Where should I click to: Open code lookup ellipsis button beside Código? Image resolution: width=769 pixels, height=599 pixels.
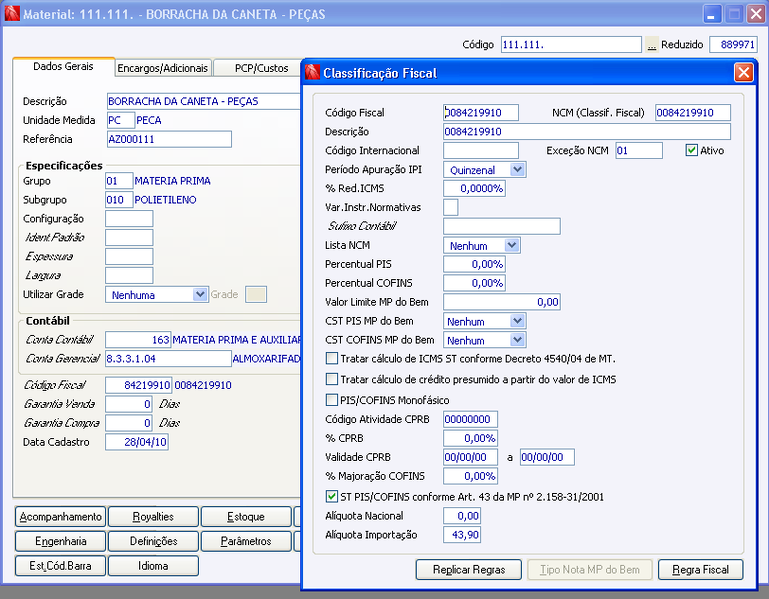(x=651, y=45)
